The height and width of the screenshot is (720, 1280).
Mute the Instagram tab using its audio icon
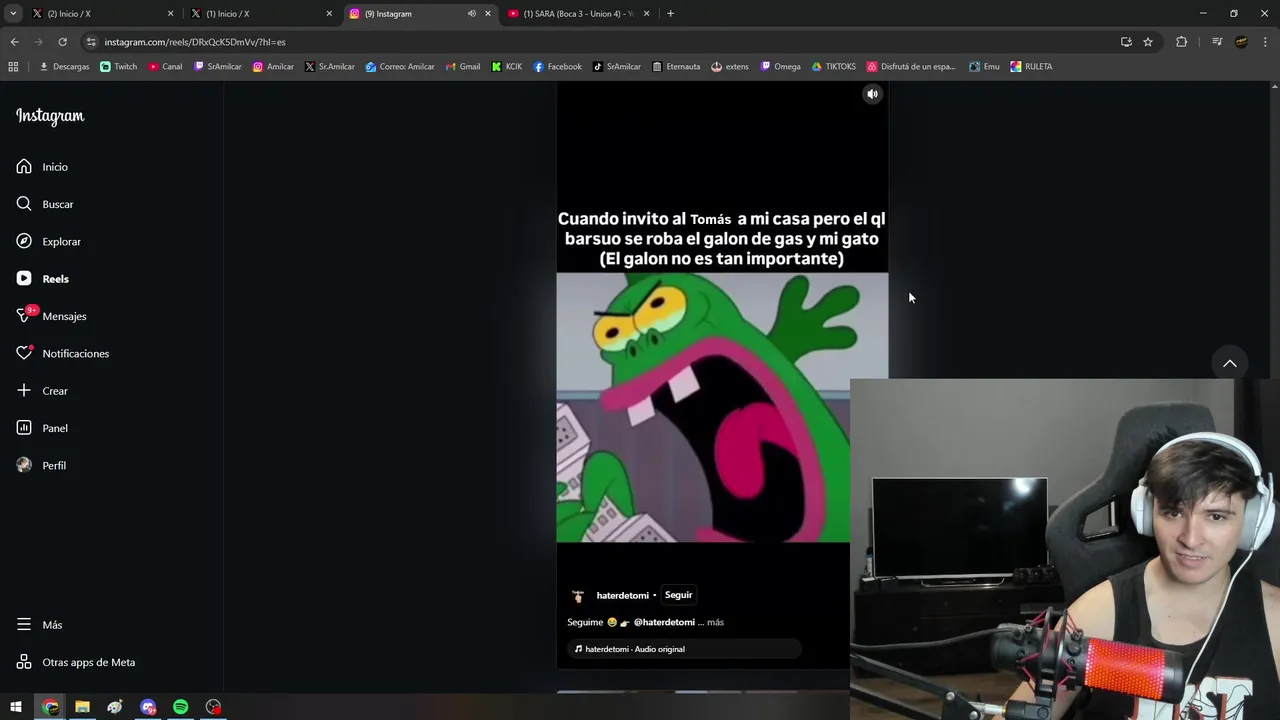[x=472, y=14]
